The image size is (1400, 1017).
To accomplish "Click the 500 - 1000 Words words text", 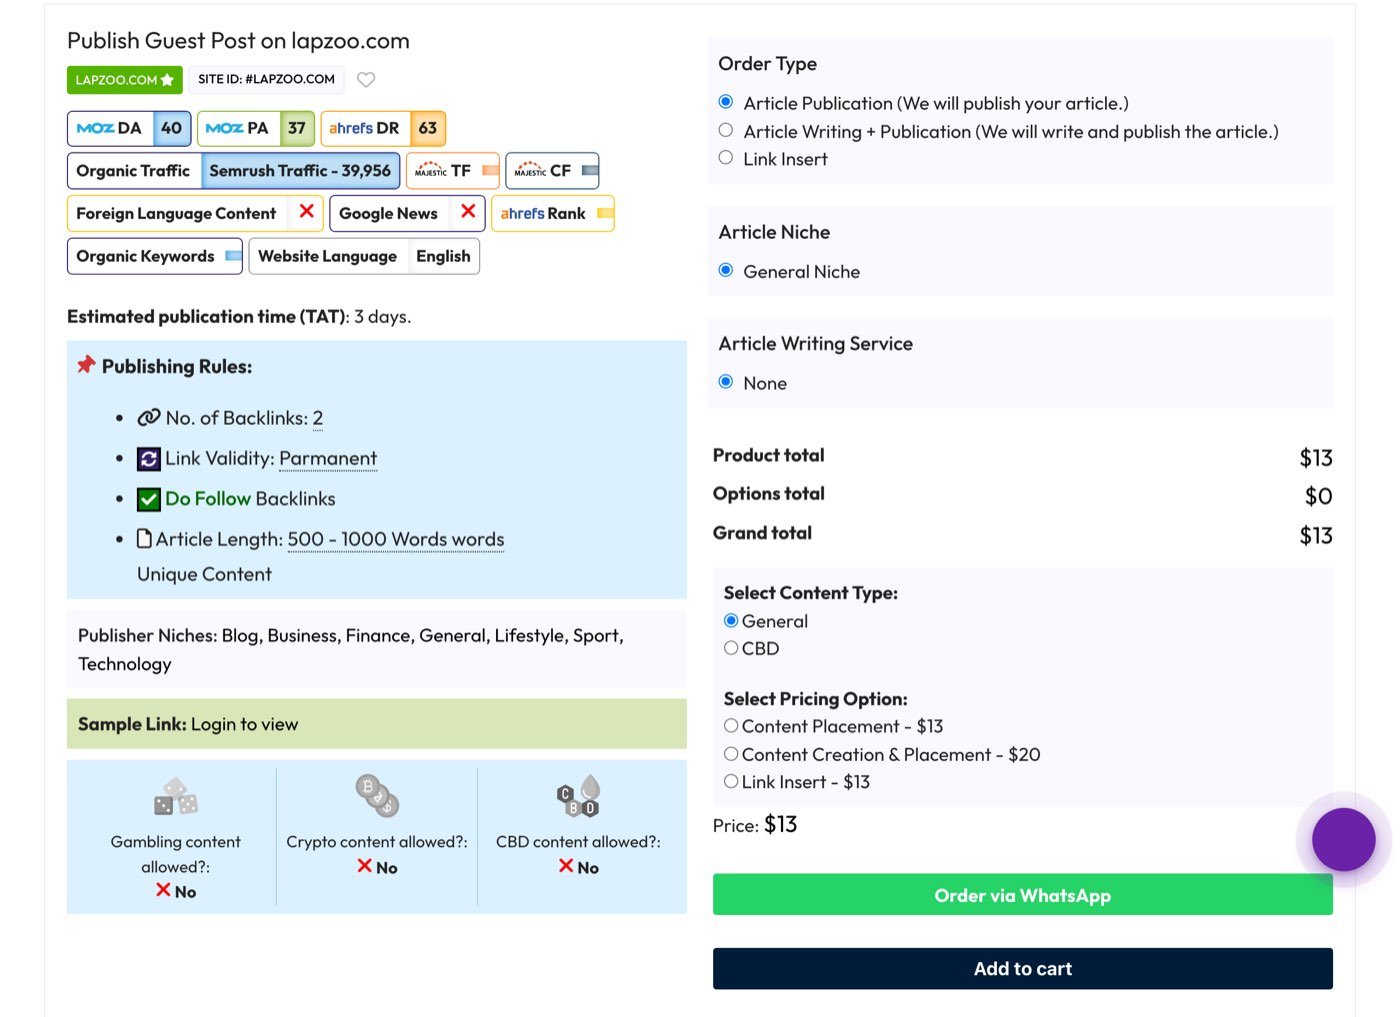I will pos(396,540).
